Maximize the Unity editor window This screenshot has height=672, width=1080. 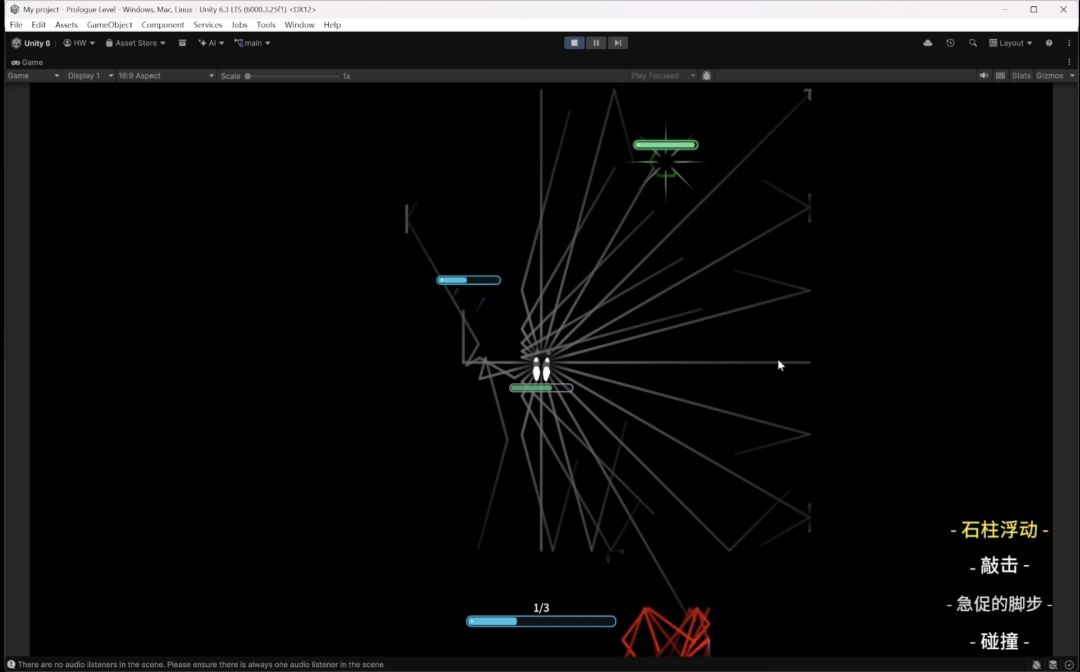[1033, 9]
